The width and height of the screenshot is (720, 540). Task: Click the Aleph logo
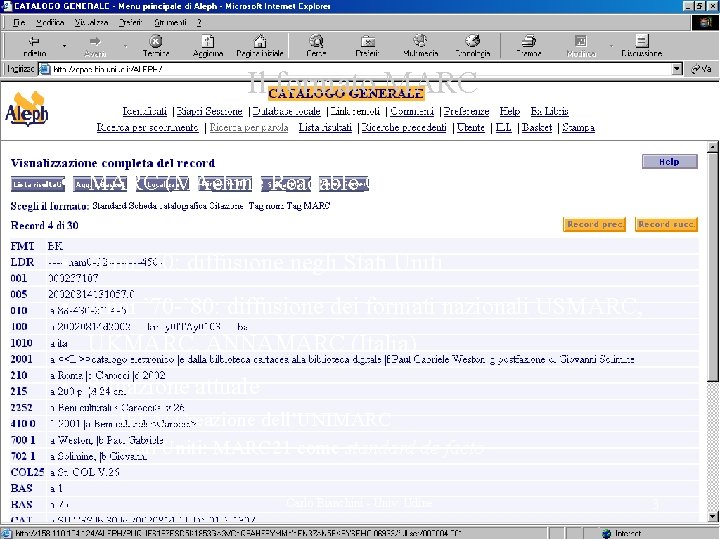pyautogui.click(x=27, y=109)
